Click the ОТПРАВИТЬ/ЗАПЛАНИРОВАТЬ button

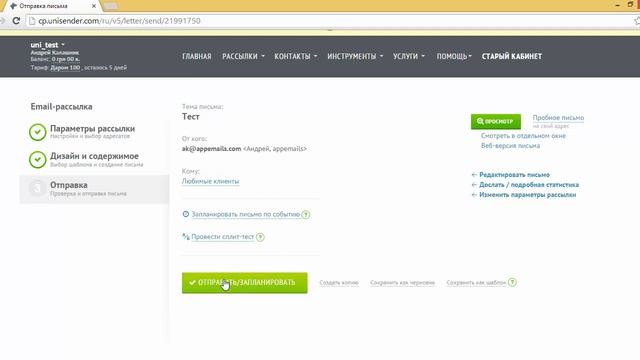[x=244, y=283]
